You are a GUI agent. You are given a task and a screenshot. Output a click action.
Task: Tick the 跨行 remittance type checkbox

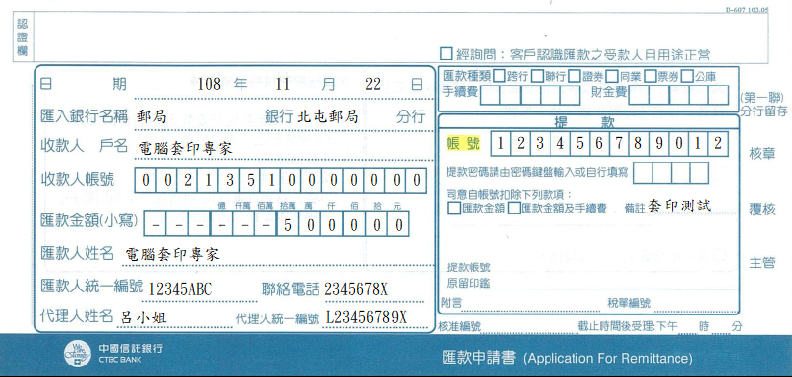499,76
